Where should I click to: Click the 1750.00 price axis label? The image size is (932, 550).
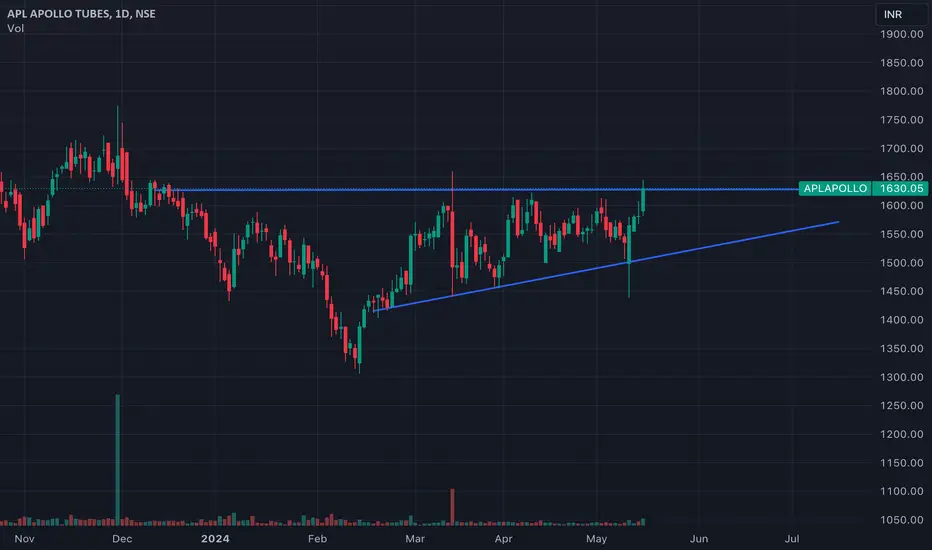click(902, 120)
